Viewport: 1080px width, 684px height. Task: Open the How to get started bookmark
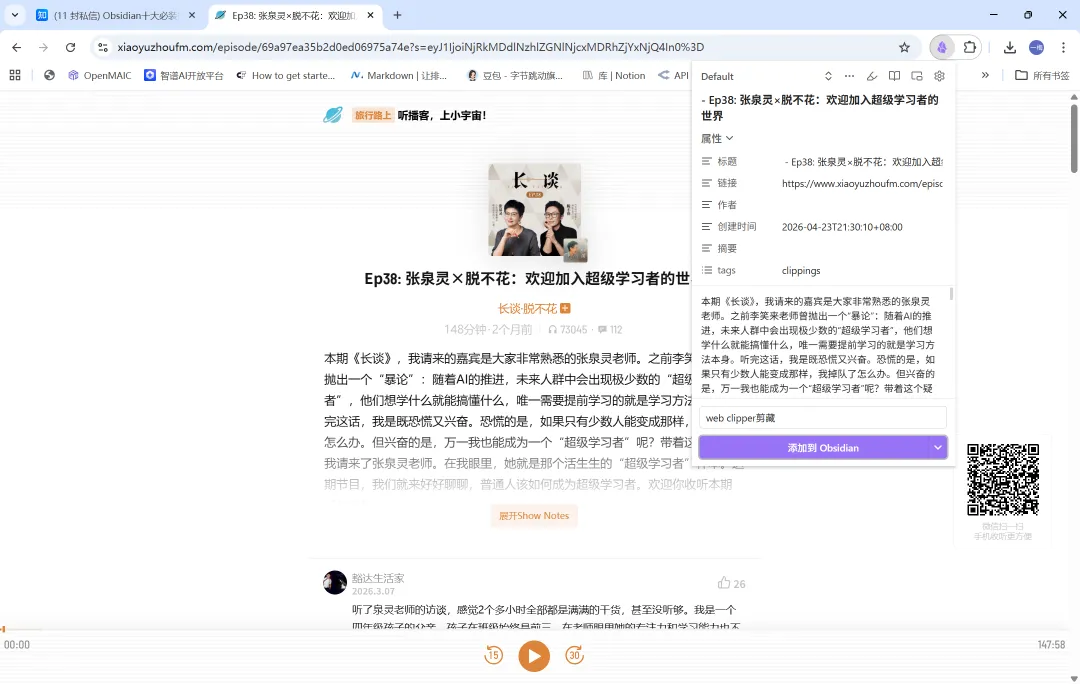[285, 75]
